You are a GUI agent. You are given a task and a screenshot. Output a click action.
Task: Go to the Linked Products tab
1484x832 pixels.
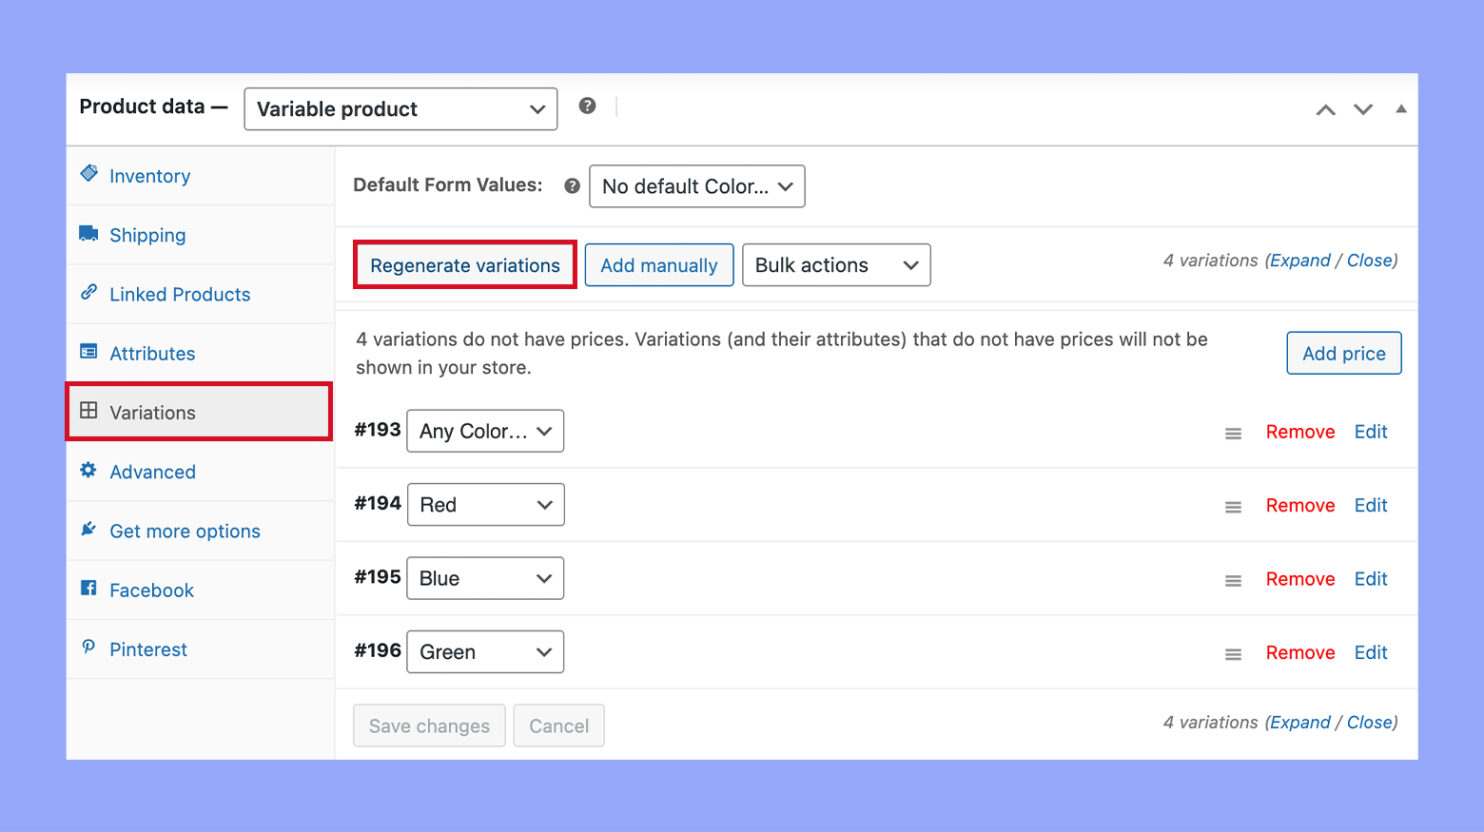(179, 294)
